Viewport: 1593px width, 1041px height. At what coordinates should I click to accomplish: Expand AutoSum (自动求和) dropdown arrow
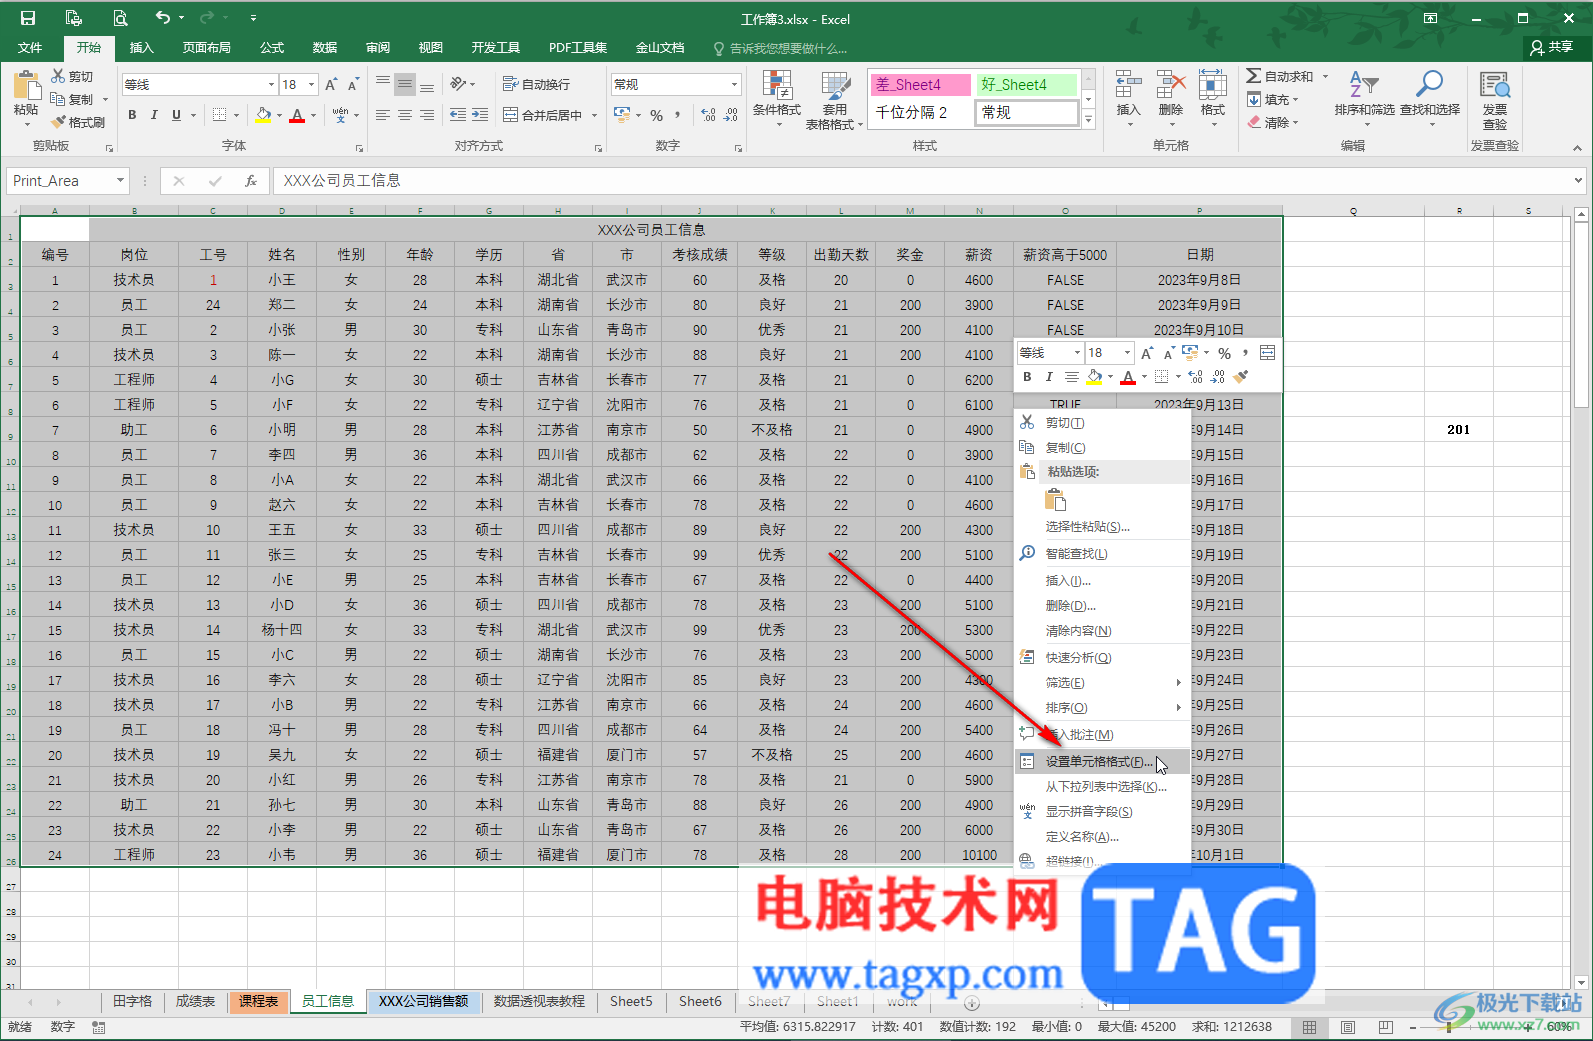(1326, 76)
